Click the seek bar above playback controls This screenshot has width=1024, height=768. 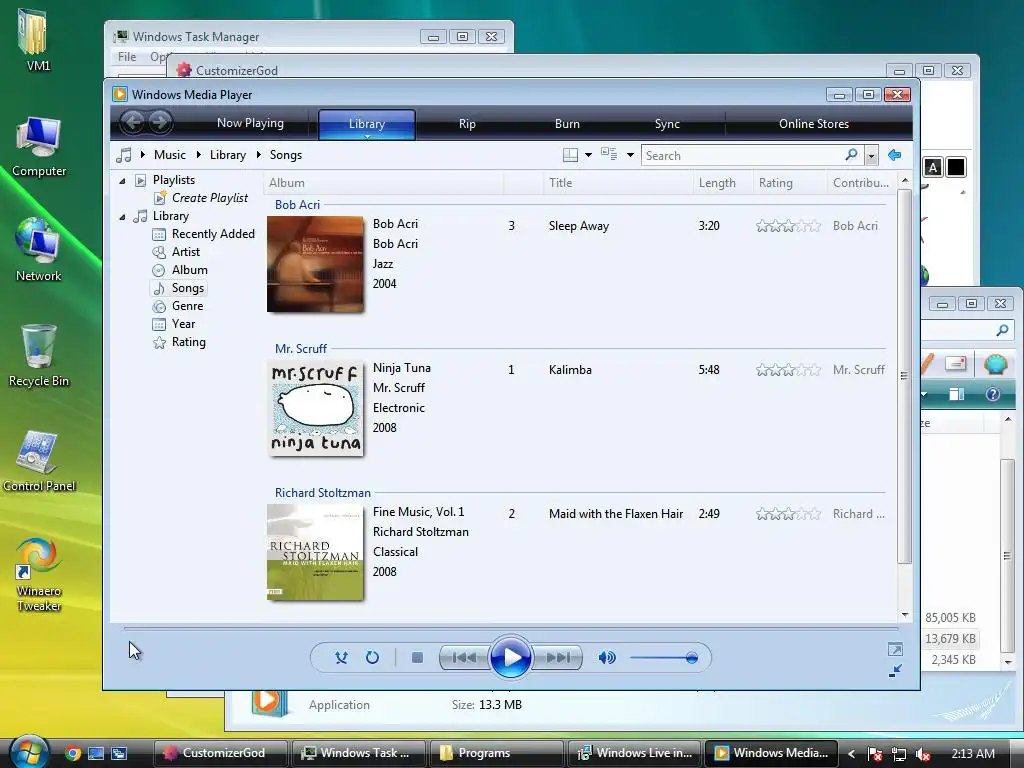click(511, 628)
